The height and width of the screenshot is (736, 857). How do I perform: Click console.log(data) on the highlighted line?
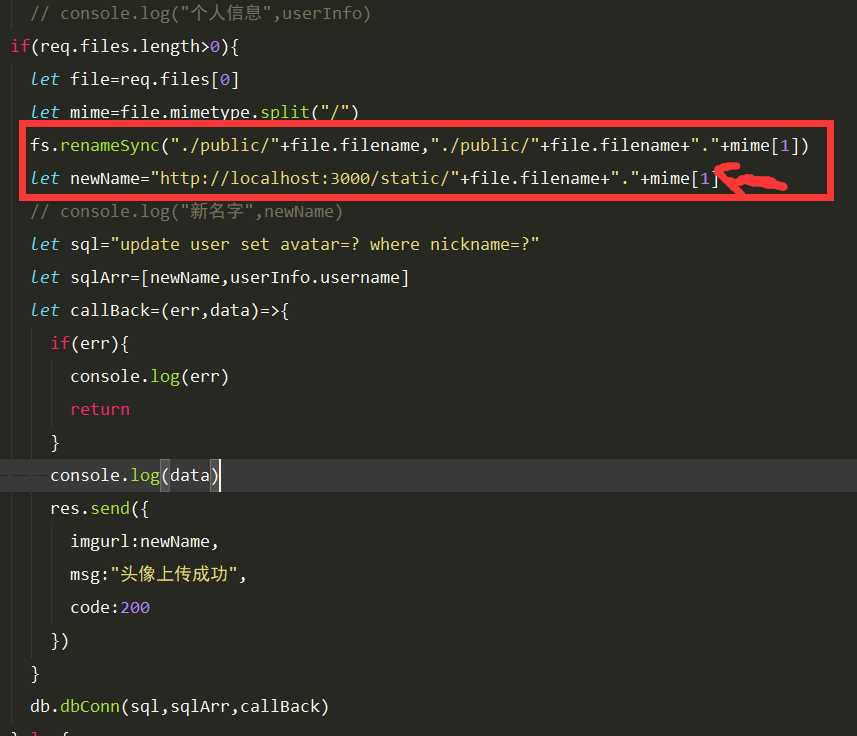[x=134, y=475]
